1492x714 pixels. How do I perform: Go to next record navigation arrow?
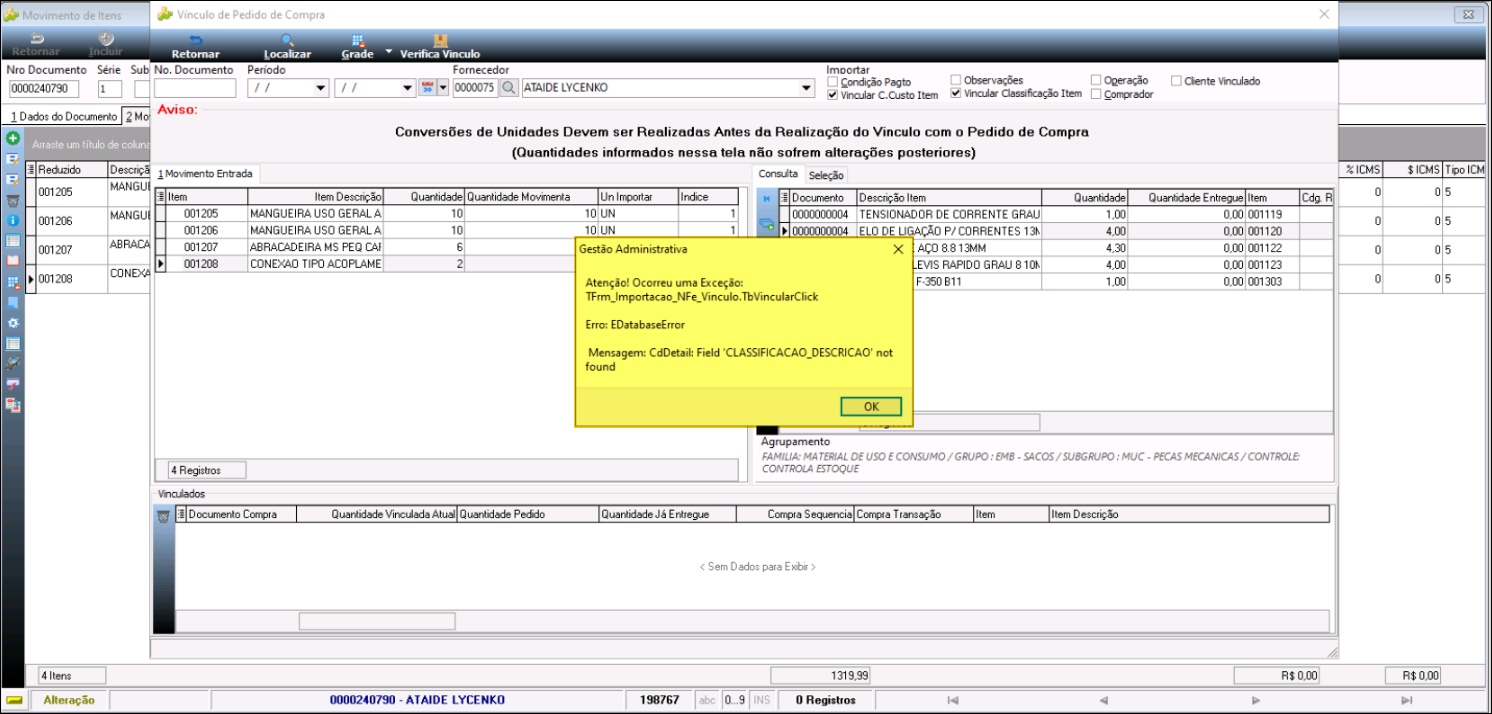tap(1256, 700)
